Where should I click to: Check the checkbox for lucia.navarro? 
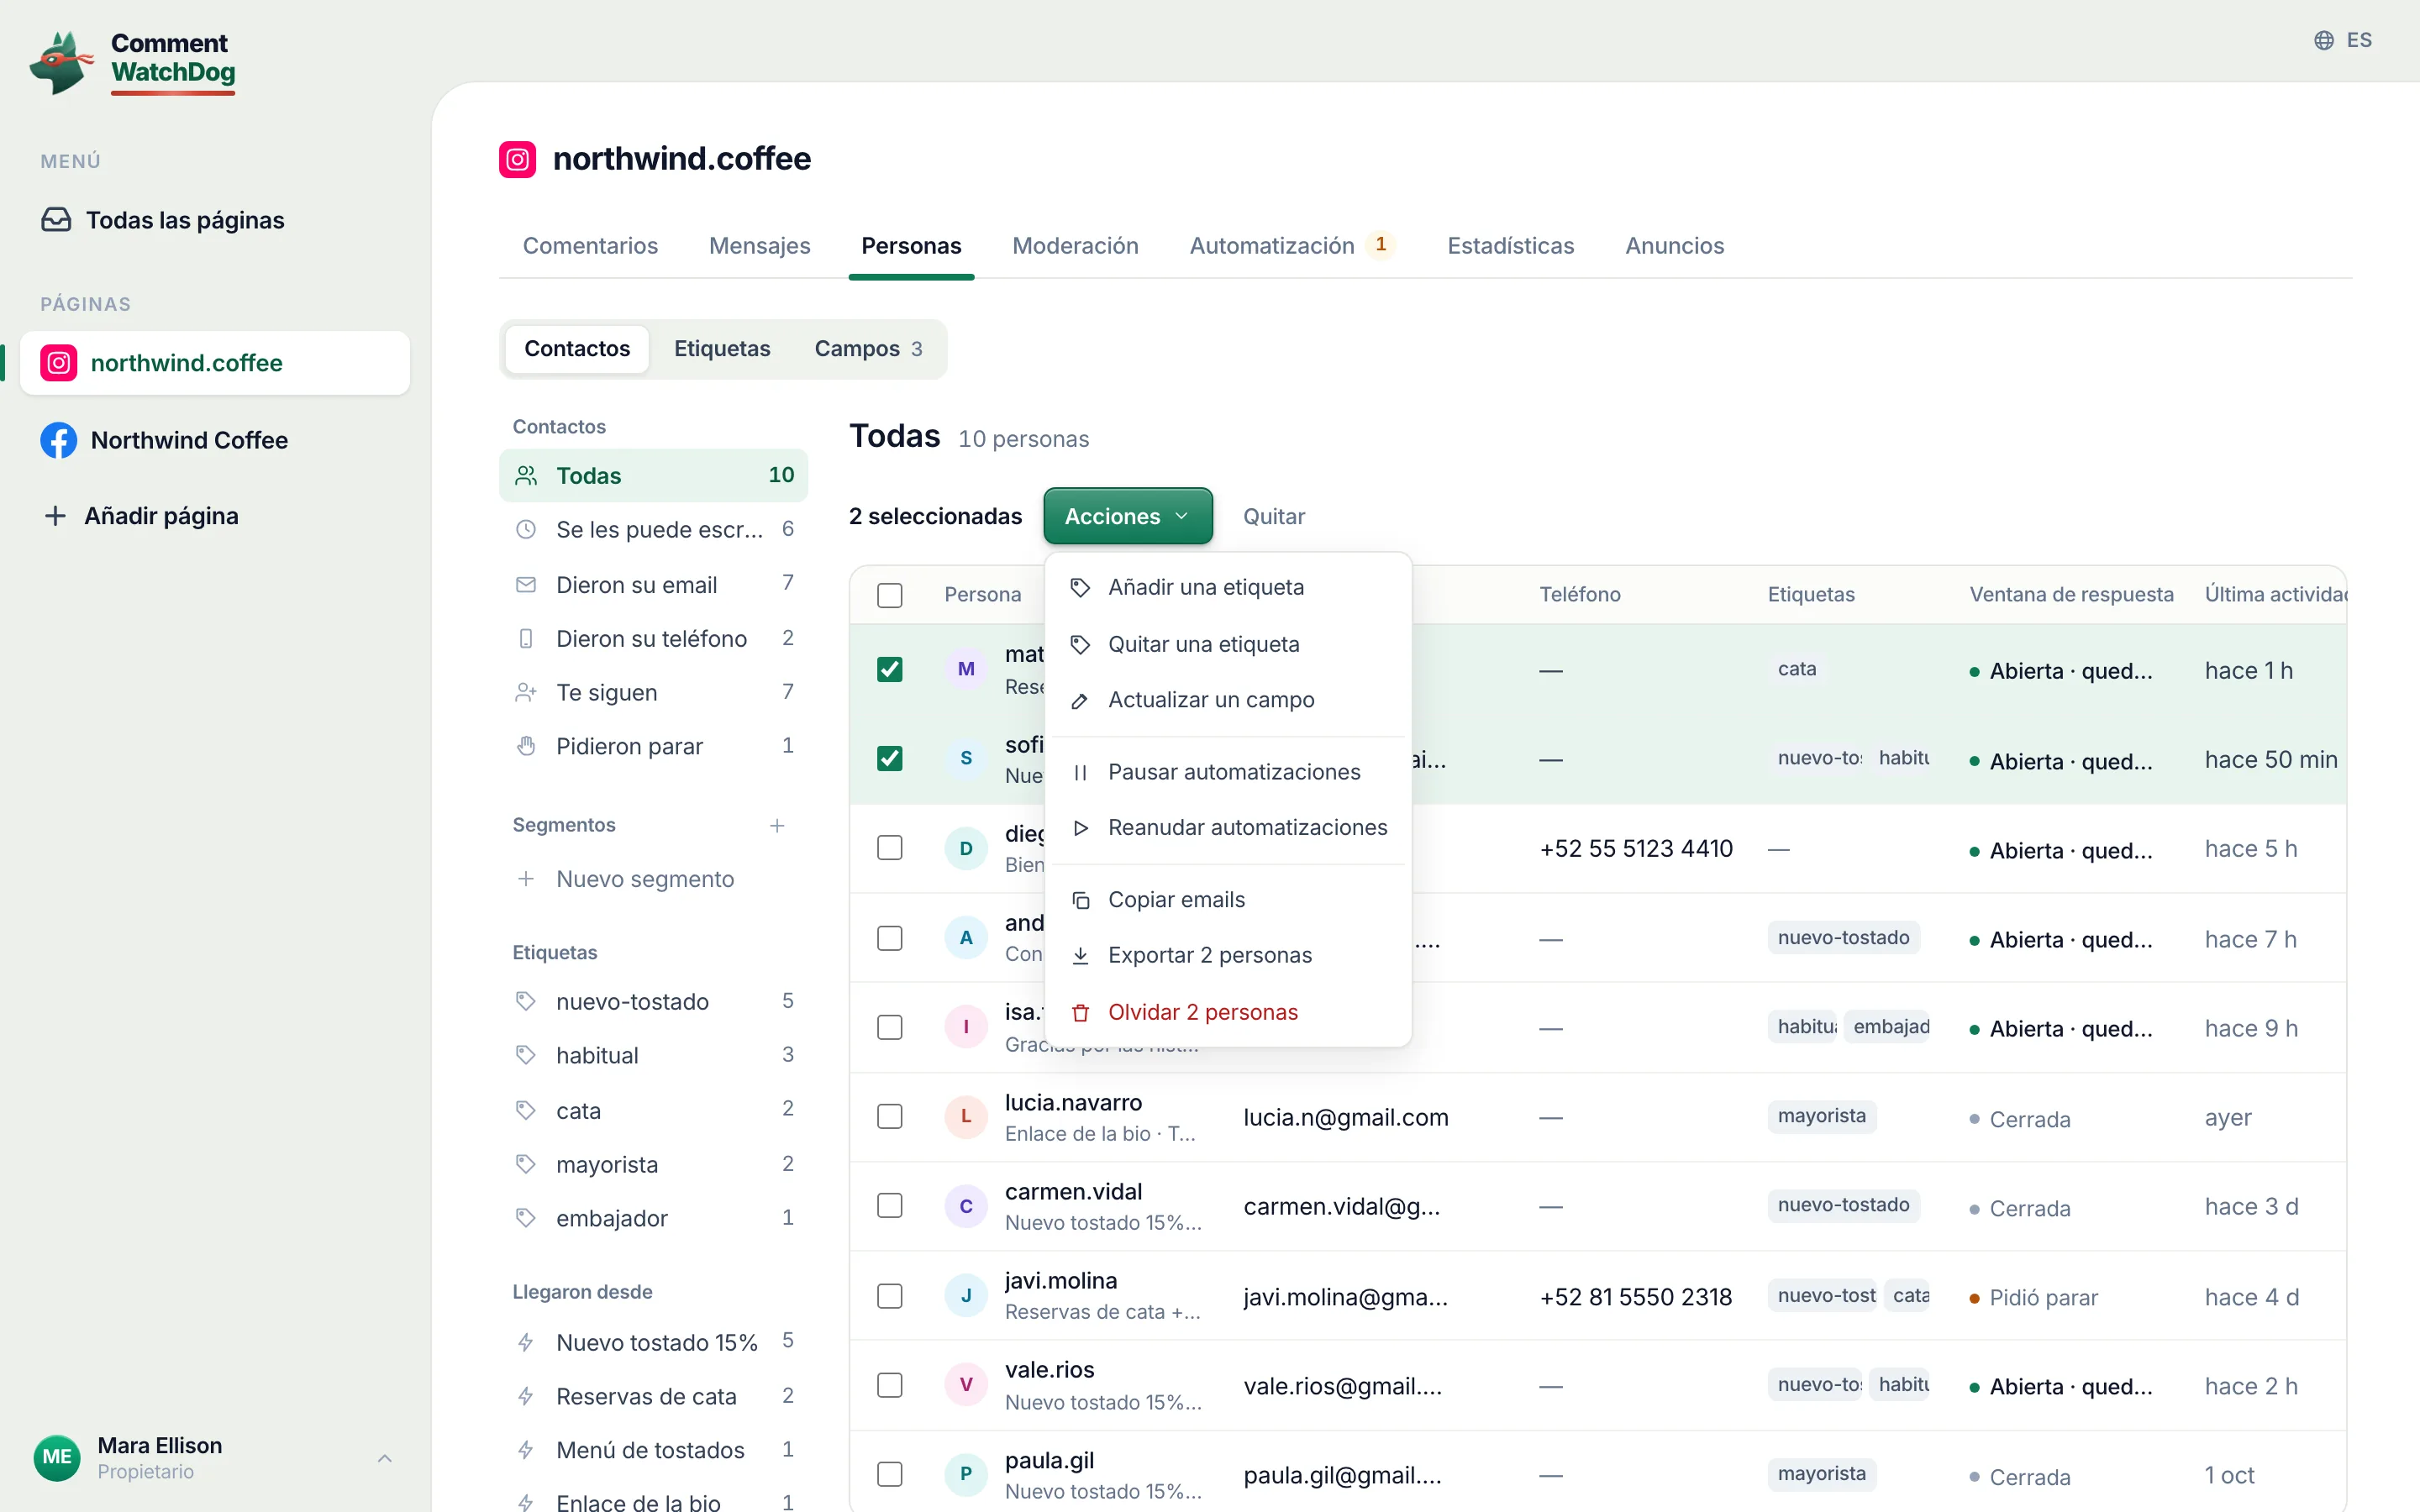click(x=889, y=1117)
